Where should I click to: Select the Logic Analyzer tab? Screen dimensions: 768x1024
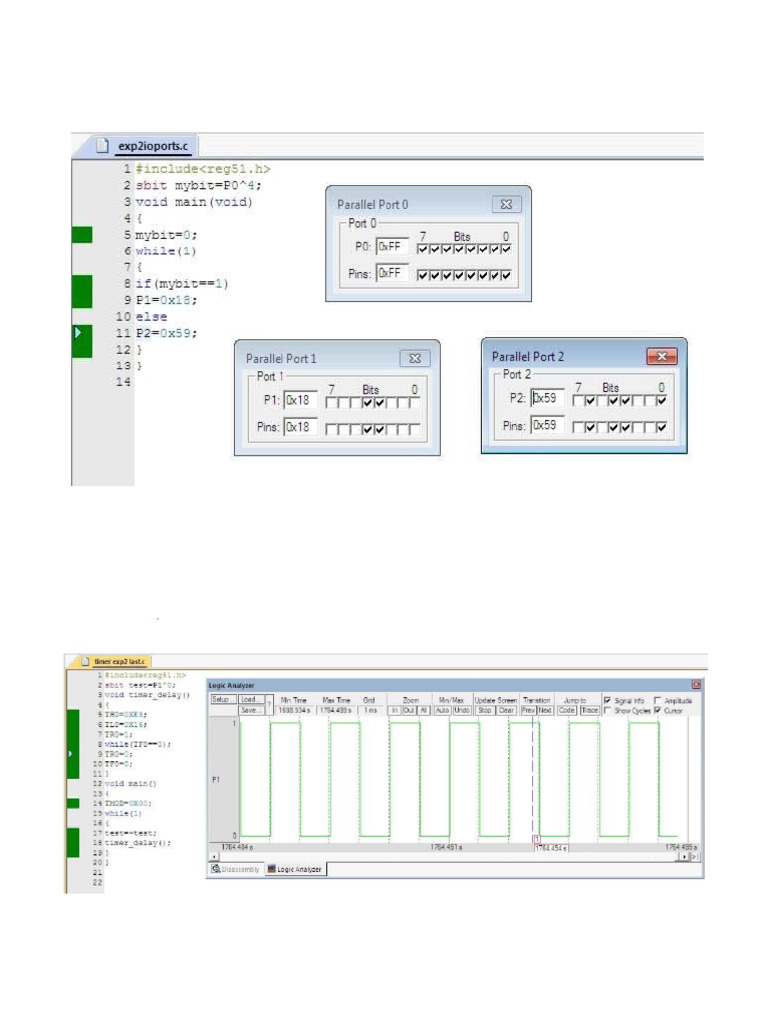coord(295,870)
